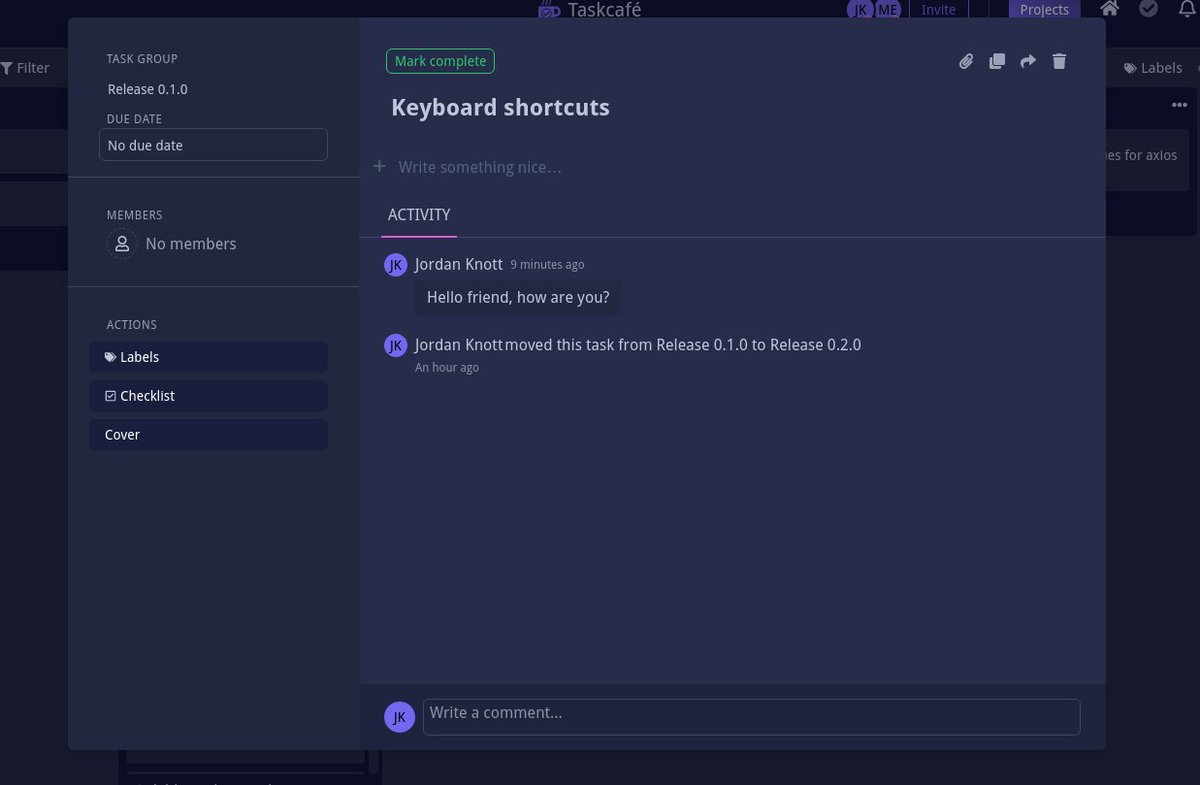The image size is (1200, 785).
Task: Click the Taskcafé logo icon
Action: point(549,9)
